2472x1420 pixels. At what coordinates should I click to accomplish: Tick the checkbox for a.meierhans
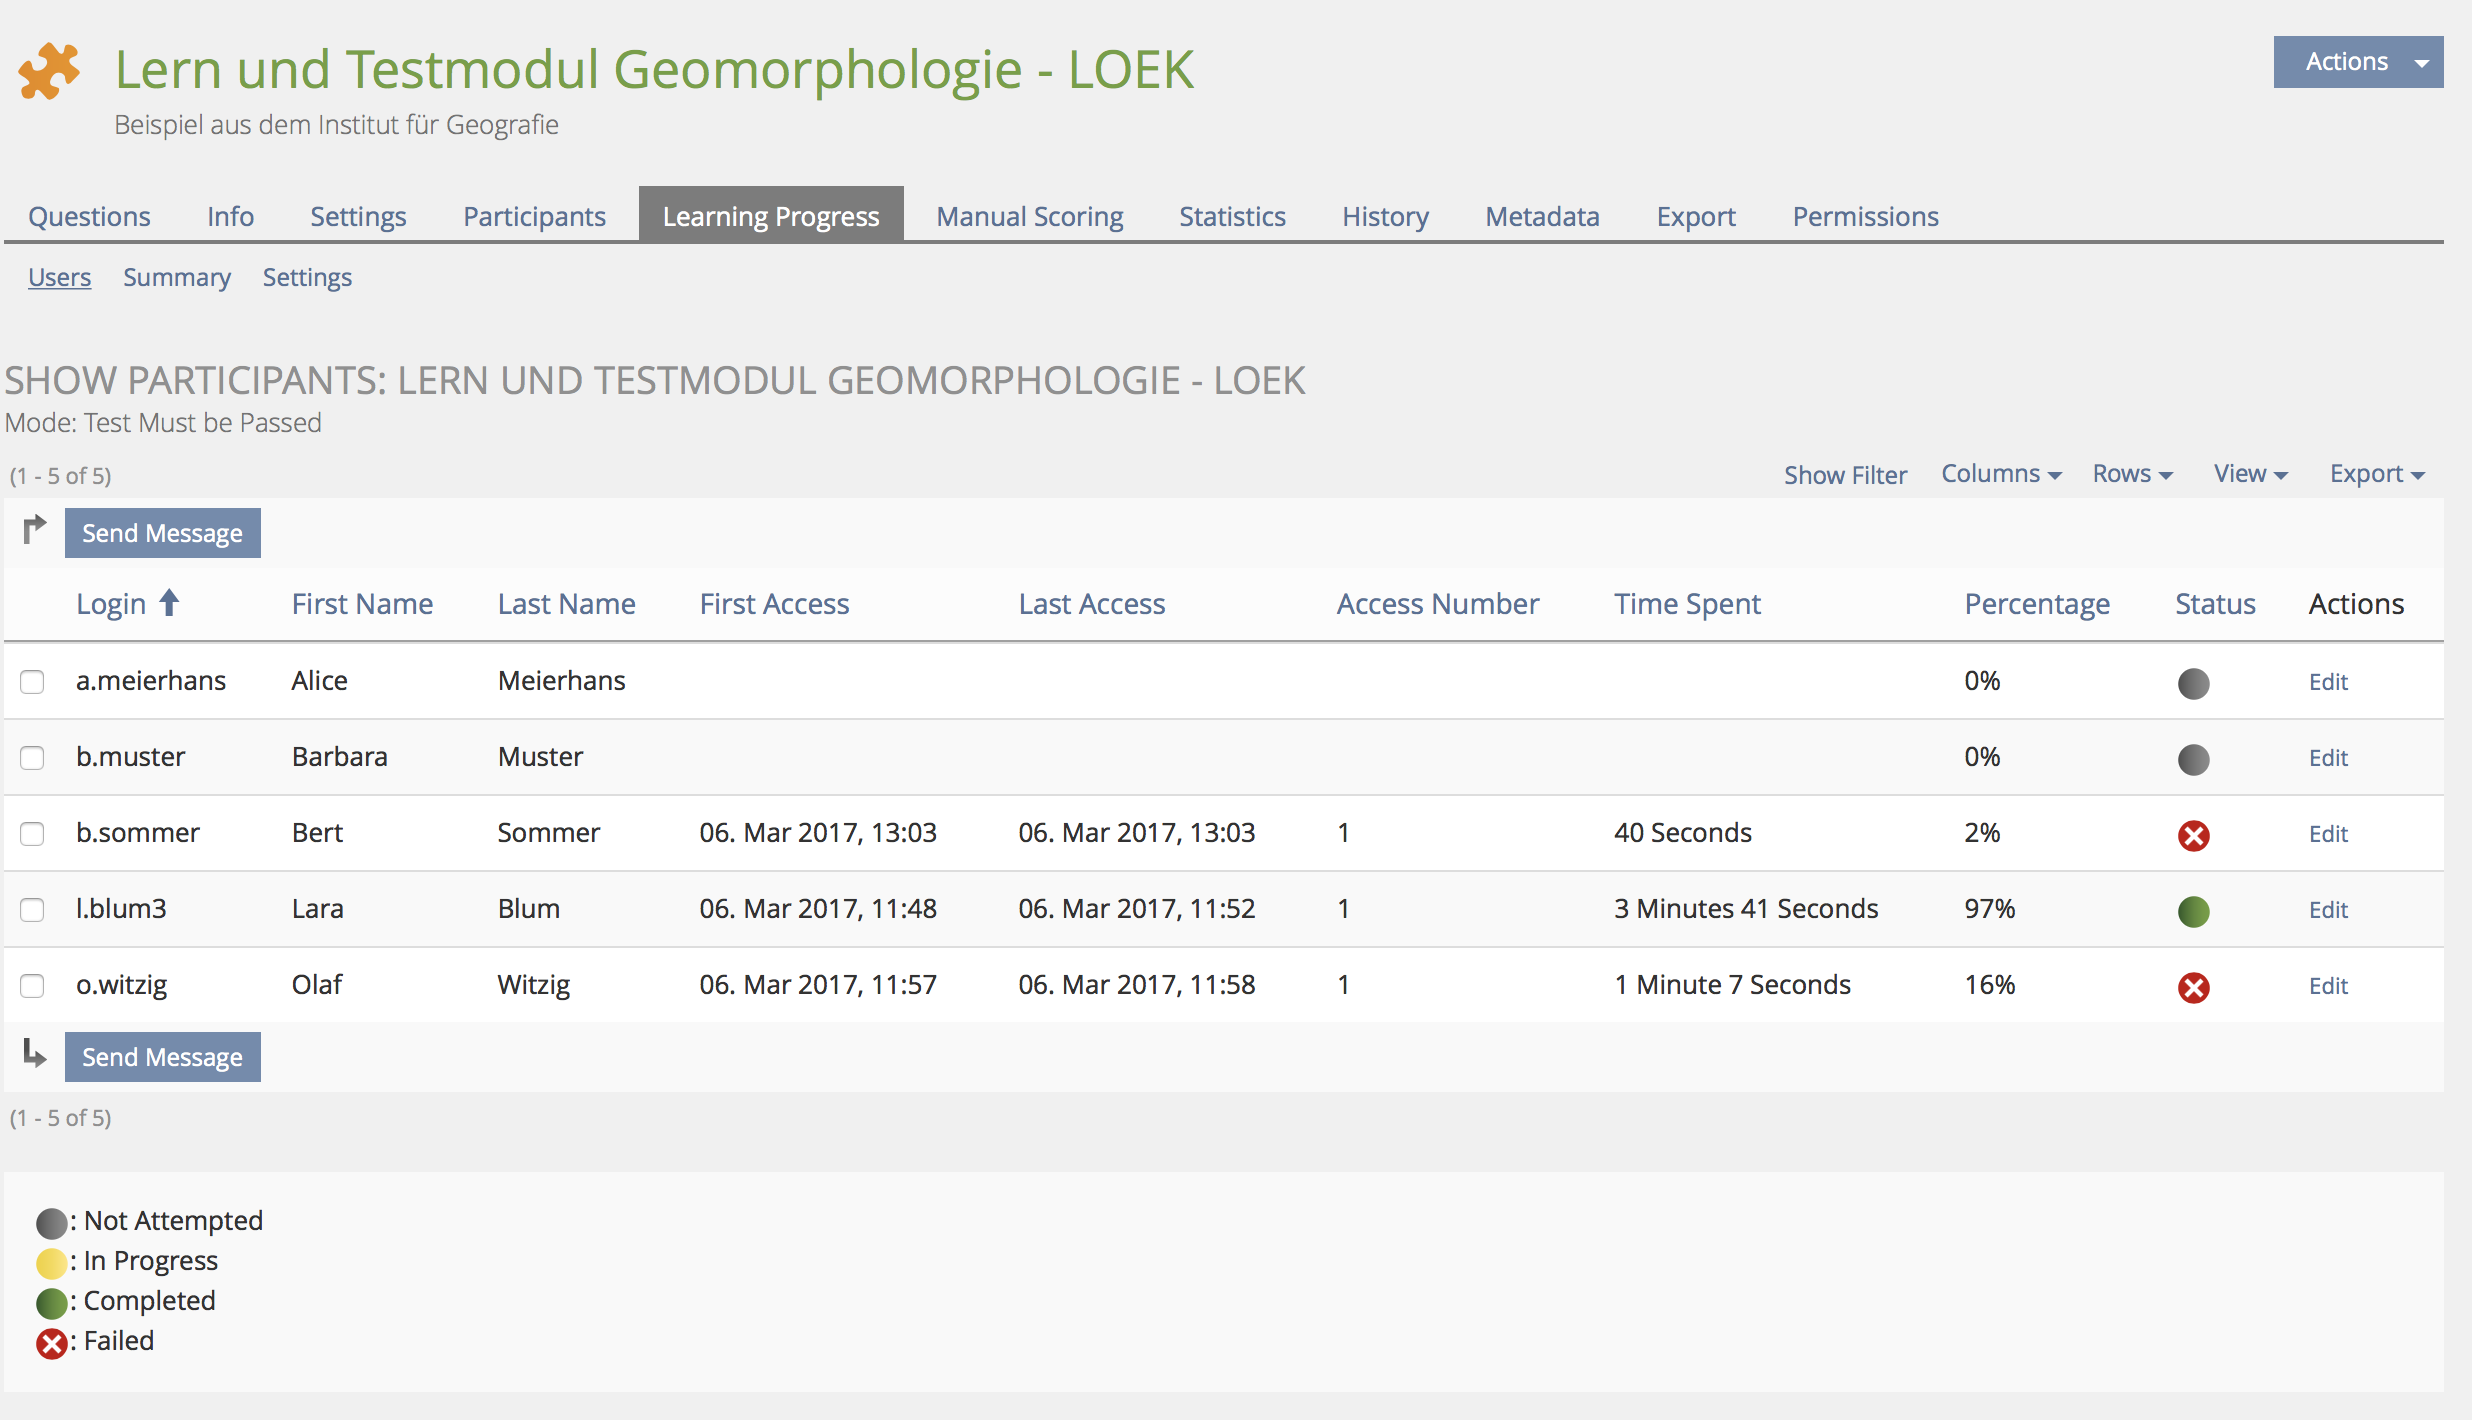pos(32,682)
